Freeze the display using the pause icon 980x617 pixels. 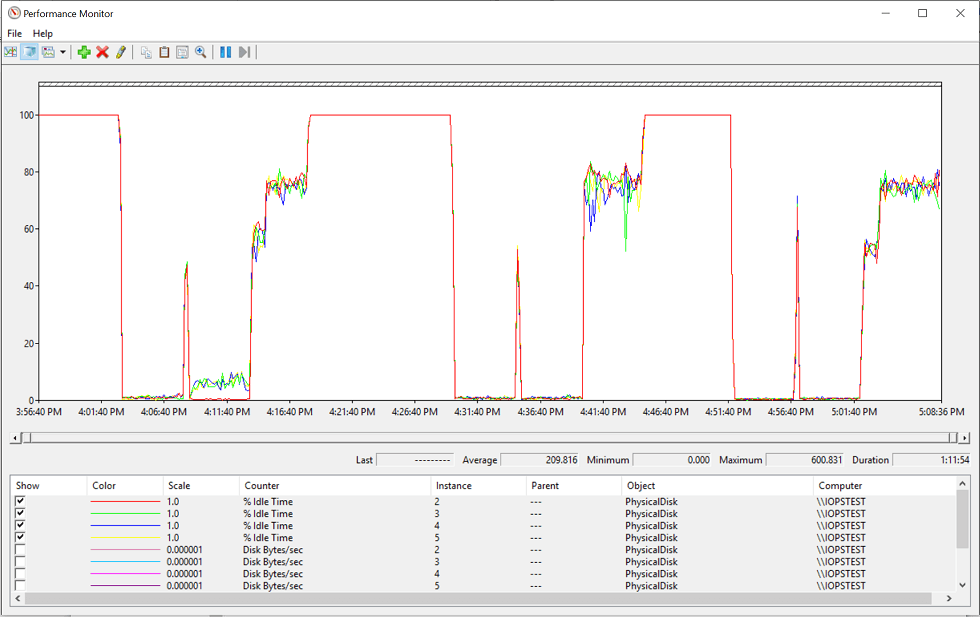click(225, 51)
